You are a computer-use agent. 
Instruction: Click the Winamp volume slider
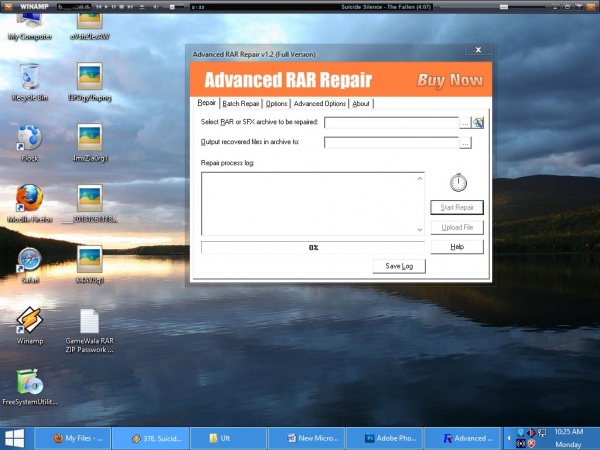(x=173, y=7)
